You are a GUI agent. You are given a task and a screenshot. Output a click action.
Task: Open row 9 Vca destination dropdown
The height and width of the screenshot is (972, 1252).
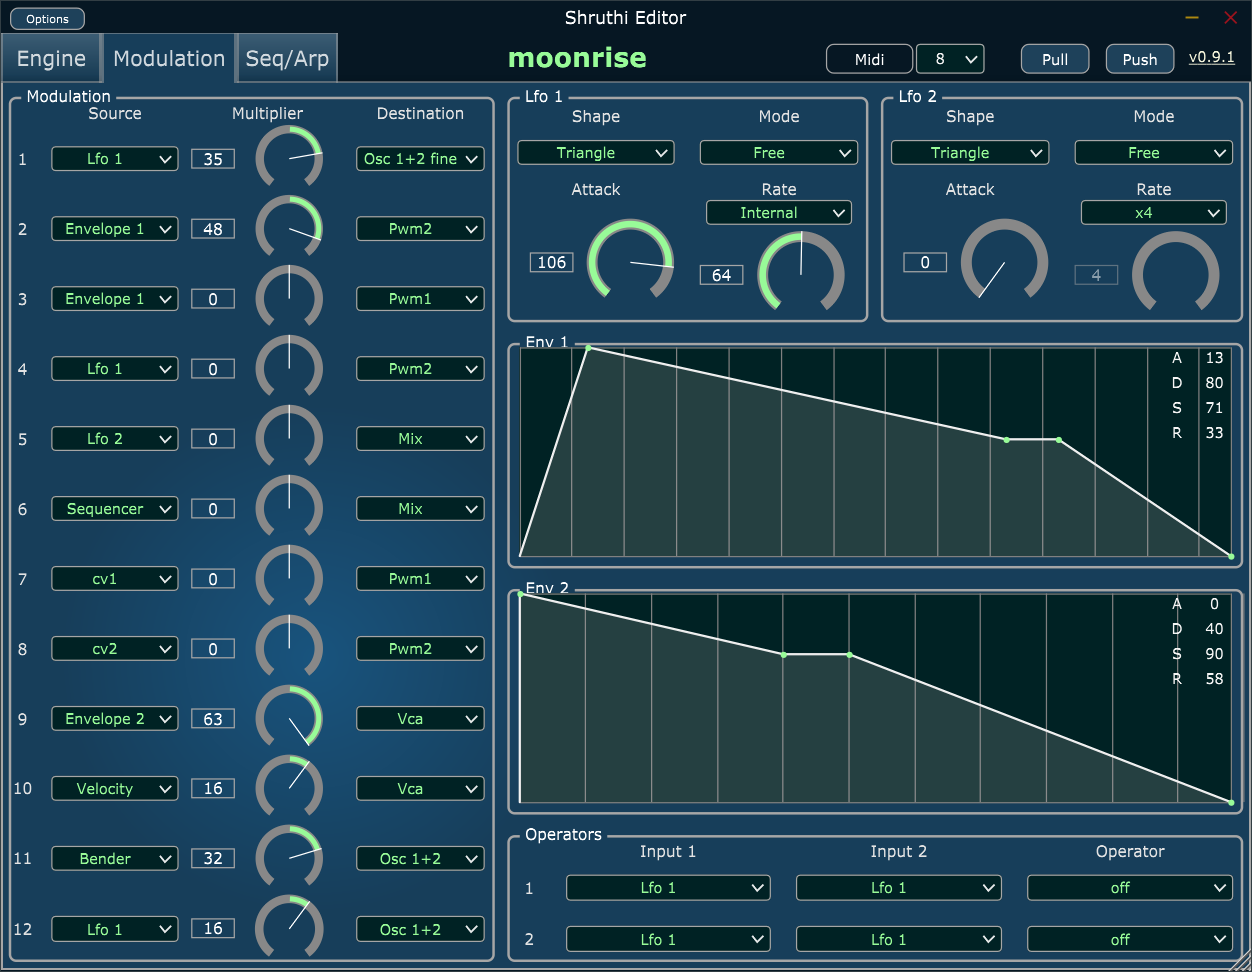pos(420,719)
